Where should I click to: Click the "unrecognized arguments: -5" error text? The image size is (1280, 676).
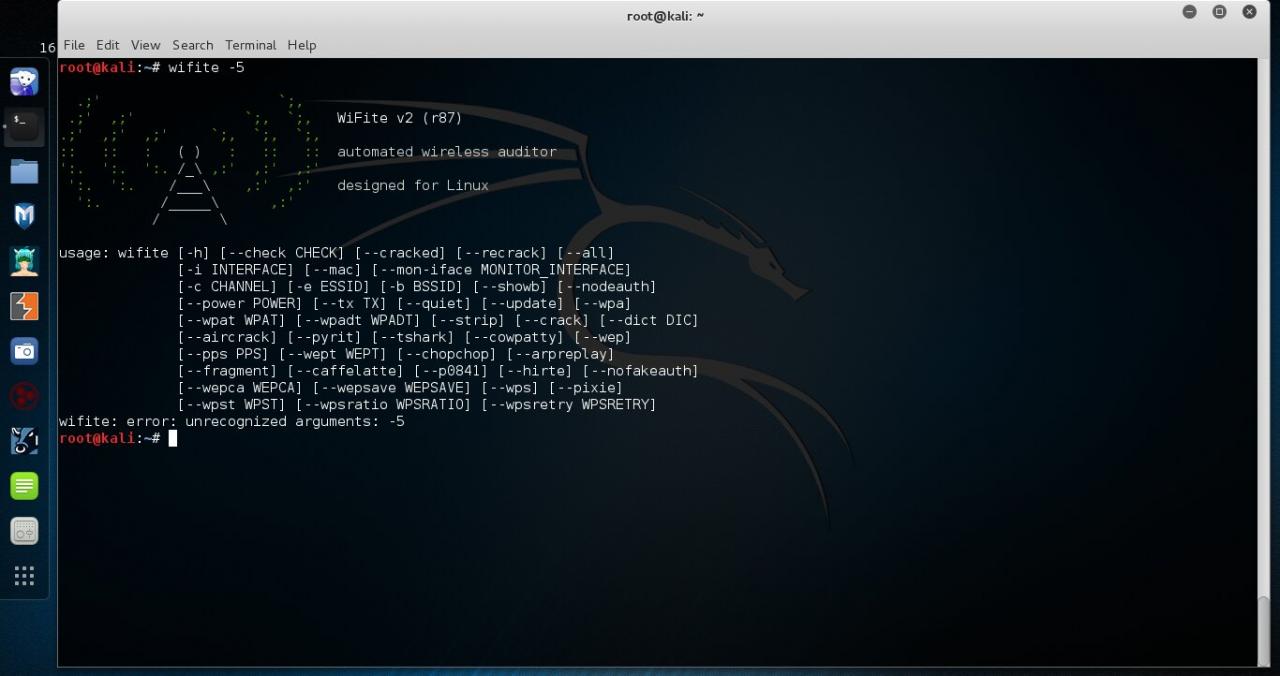(295, 422)
